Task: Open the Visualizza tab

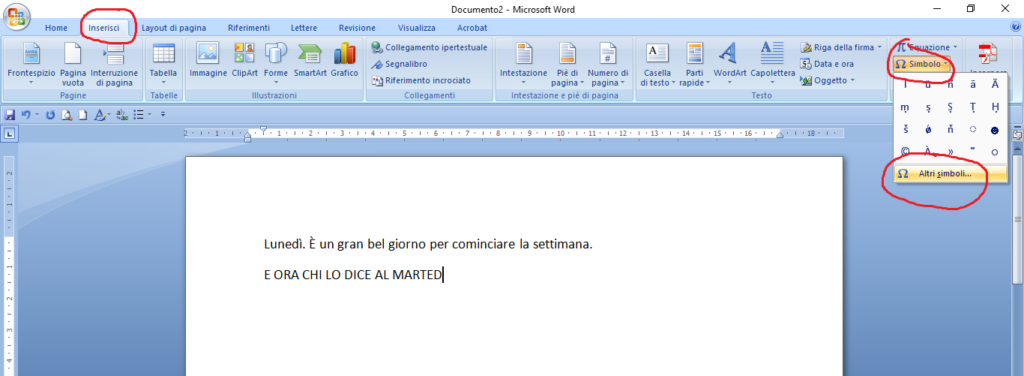Action: 417,28
